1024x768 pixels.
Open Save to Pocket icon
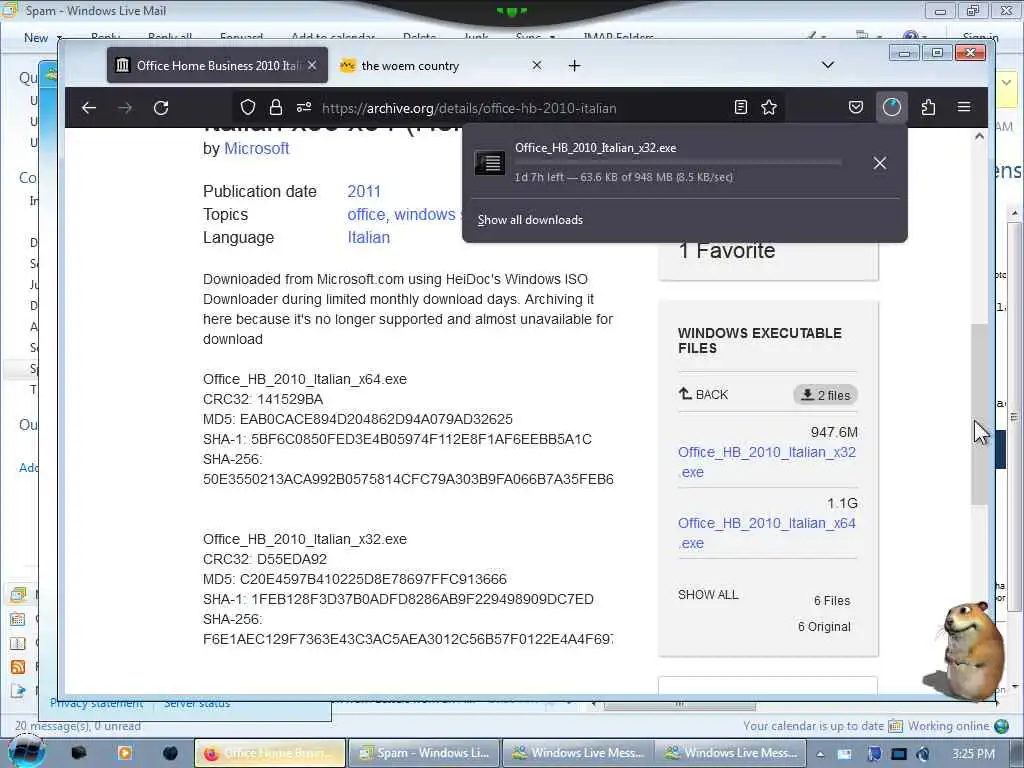pos(856,108)
